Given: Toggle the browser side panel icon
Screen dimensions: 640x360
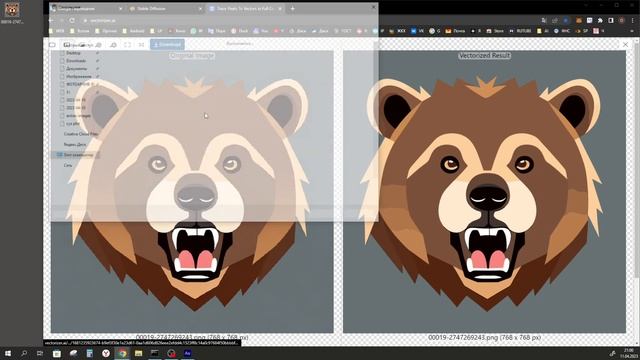Looking at the screenshot, I should pyautogui.click(x=611, y=20).
